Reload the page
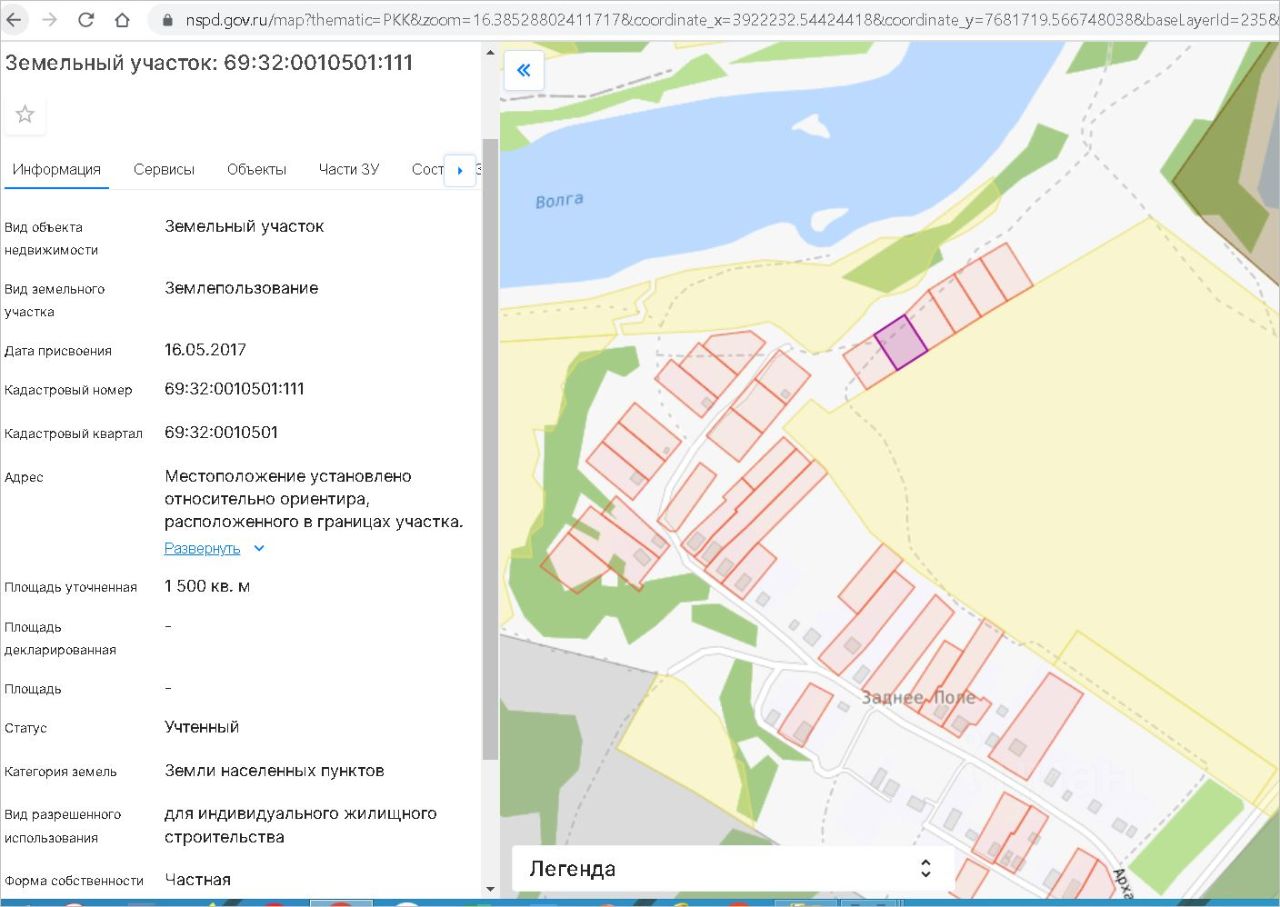Screen dimensions: 1280x907 pos(86,19)
